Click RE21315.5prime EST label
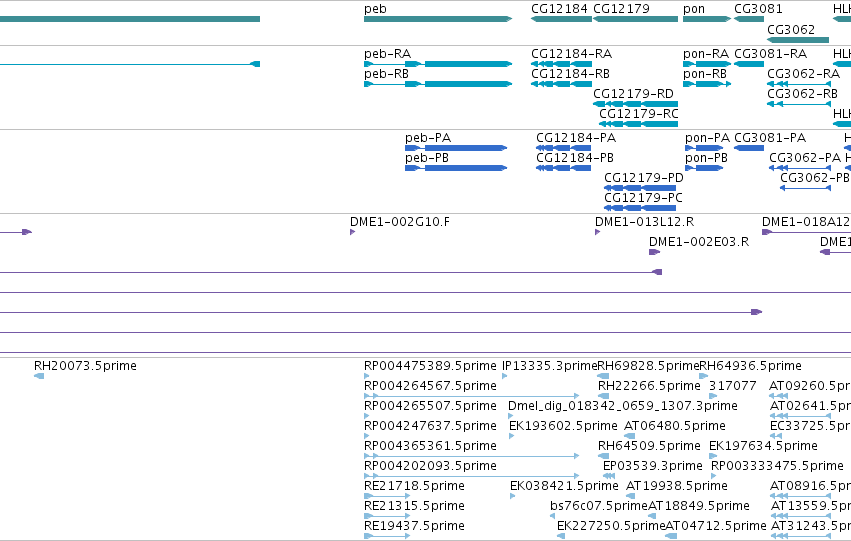 click(414, 506)
